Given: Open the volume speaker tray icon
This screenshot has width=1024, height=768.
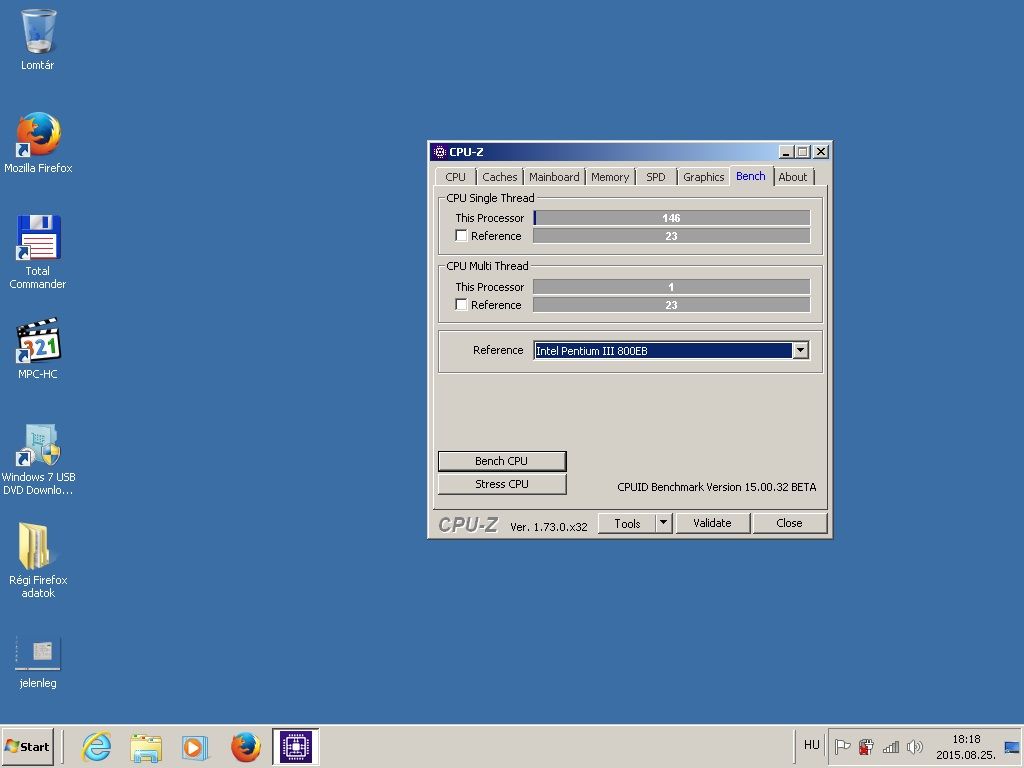Looking at the screenshot, I should tap(915, 746).
